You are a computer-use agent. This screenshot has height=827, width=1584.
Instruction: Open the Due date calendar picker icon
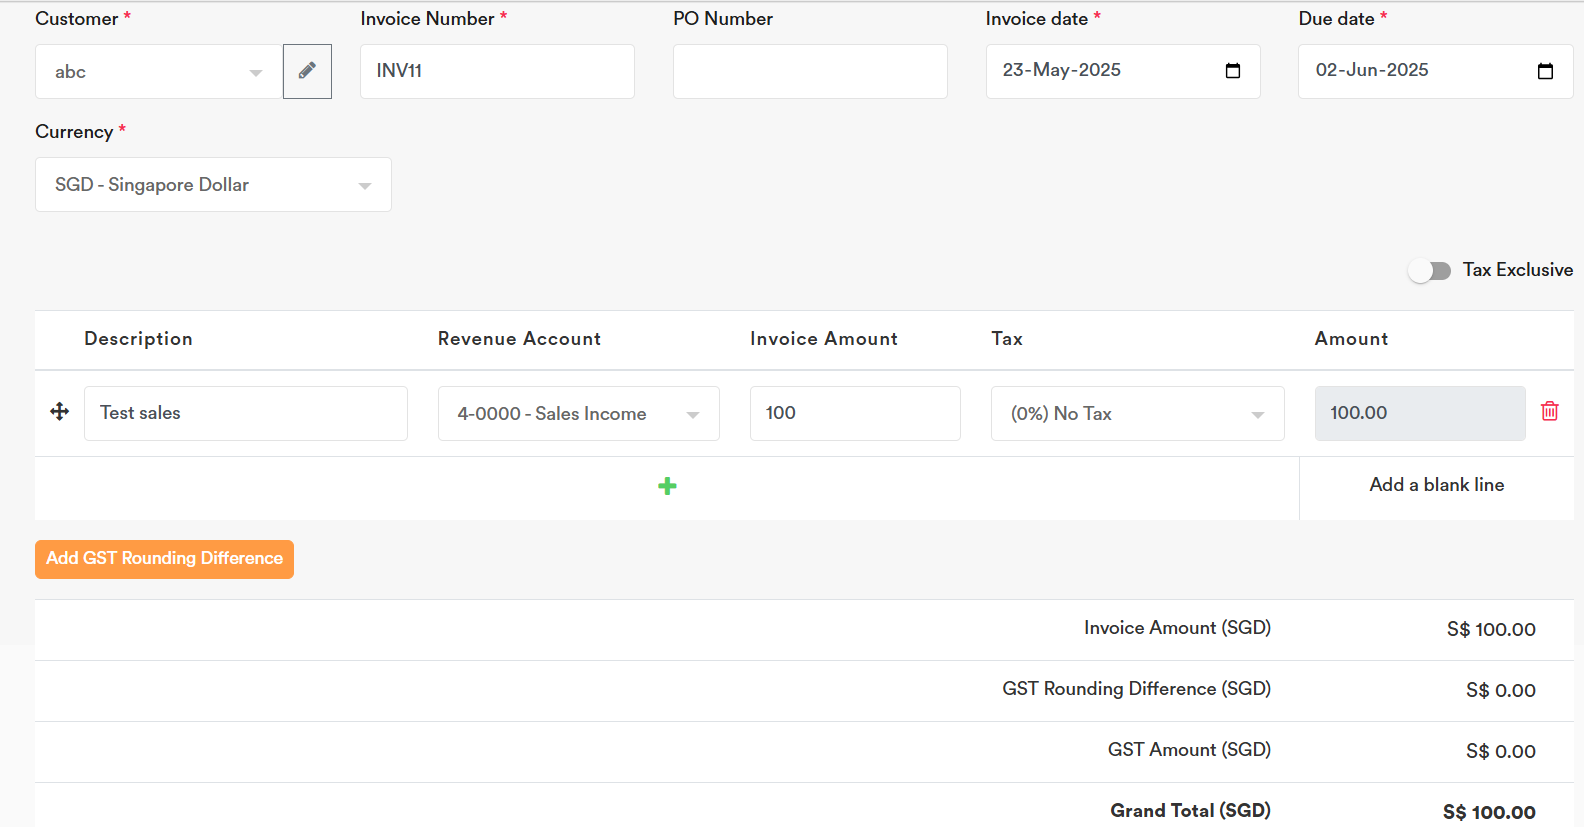(x=1544, y=71)
